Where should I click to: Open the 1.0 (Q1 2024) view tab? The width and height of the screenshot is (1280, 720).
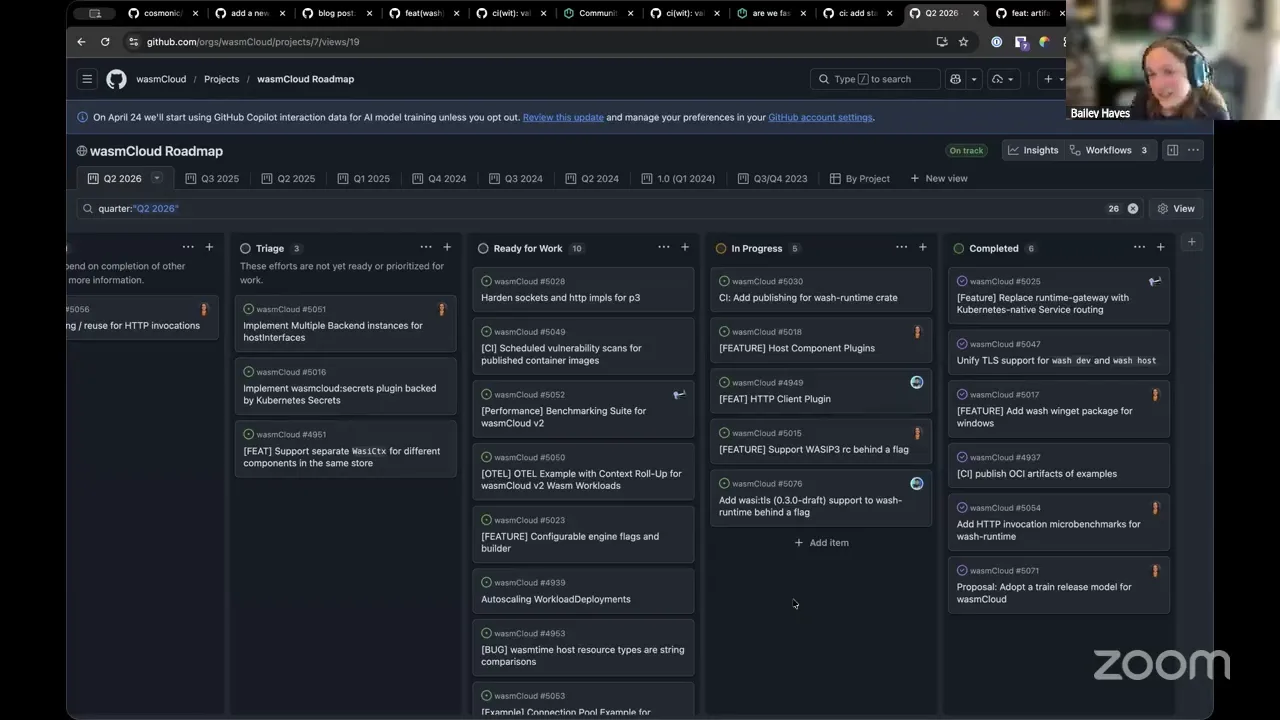click(x=678, y=179)
